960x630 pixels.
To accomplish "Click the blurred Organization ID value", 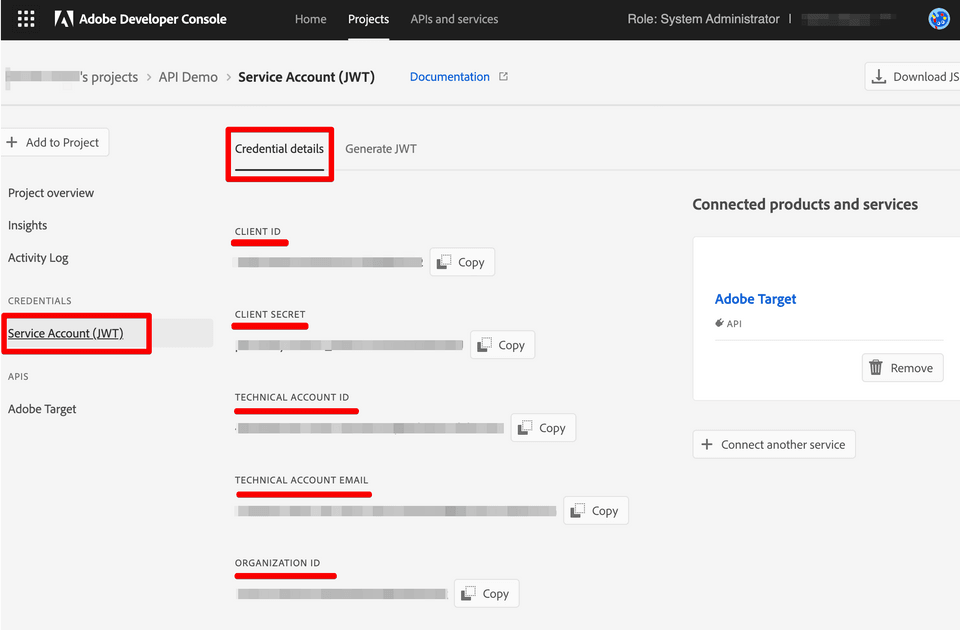I will (342, 593).
